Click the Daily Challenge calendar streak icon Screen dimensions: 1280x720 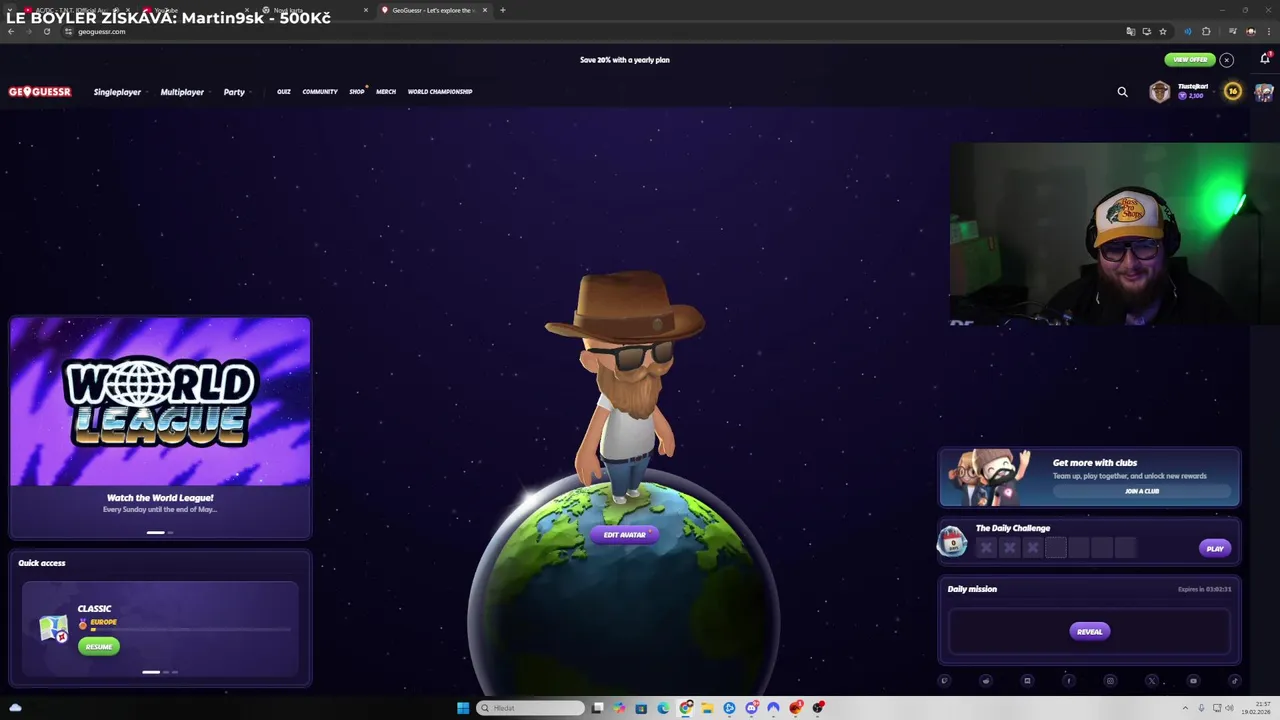[x=952, y=541]
